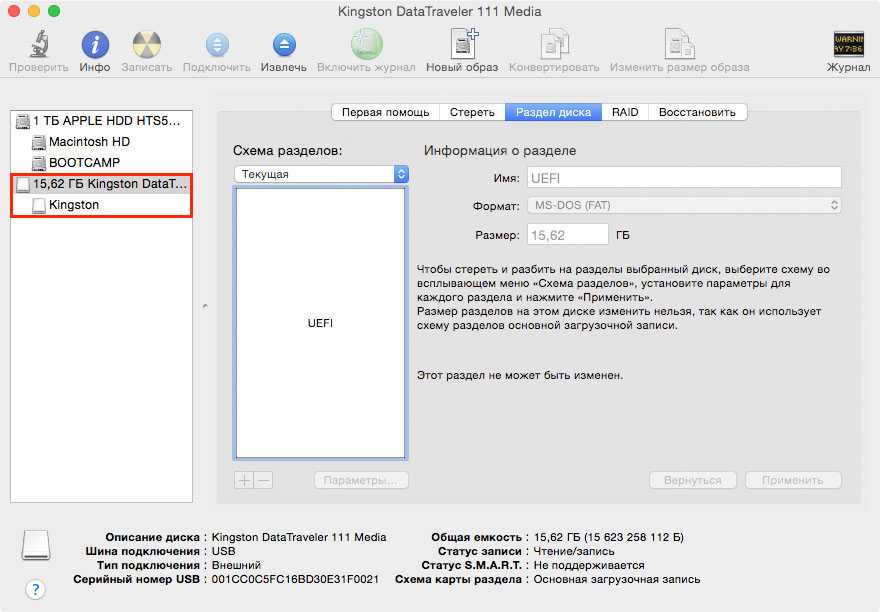
Task: Open the Формат MS-DOS (FAT) dropdown
Action: pyautogui.click(x=684, y=205)
